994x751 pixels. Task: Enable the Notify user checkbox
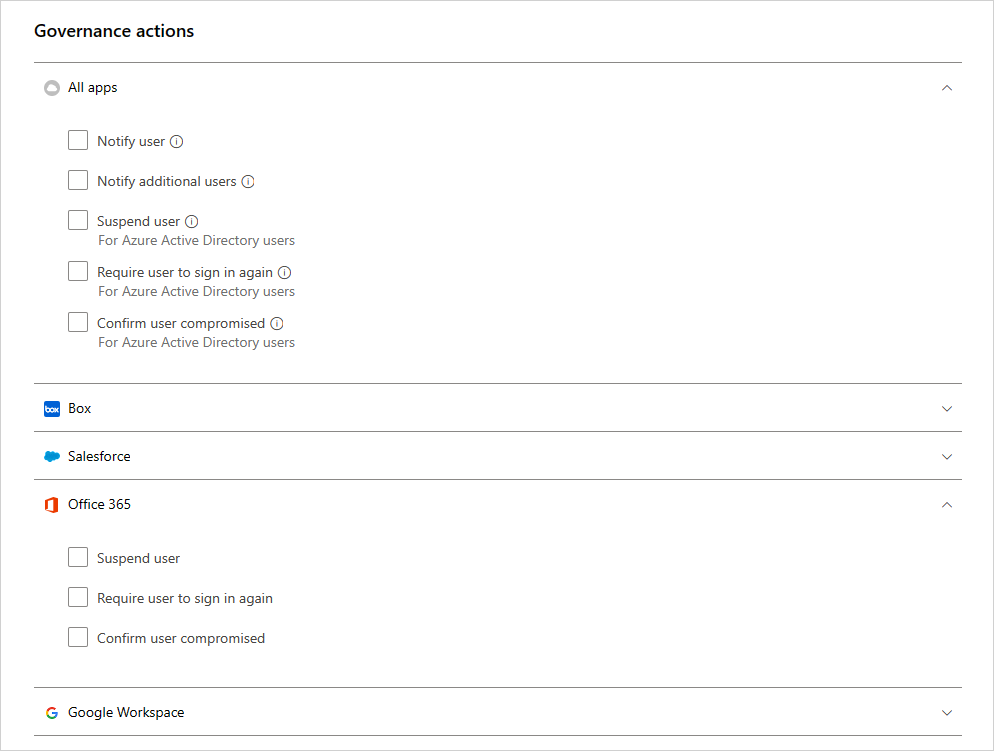point(78,140)
